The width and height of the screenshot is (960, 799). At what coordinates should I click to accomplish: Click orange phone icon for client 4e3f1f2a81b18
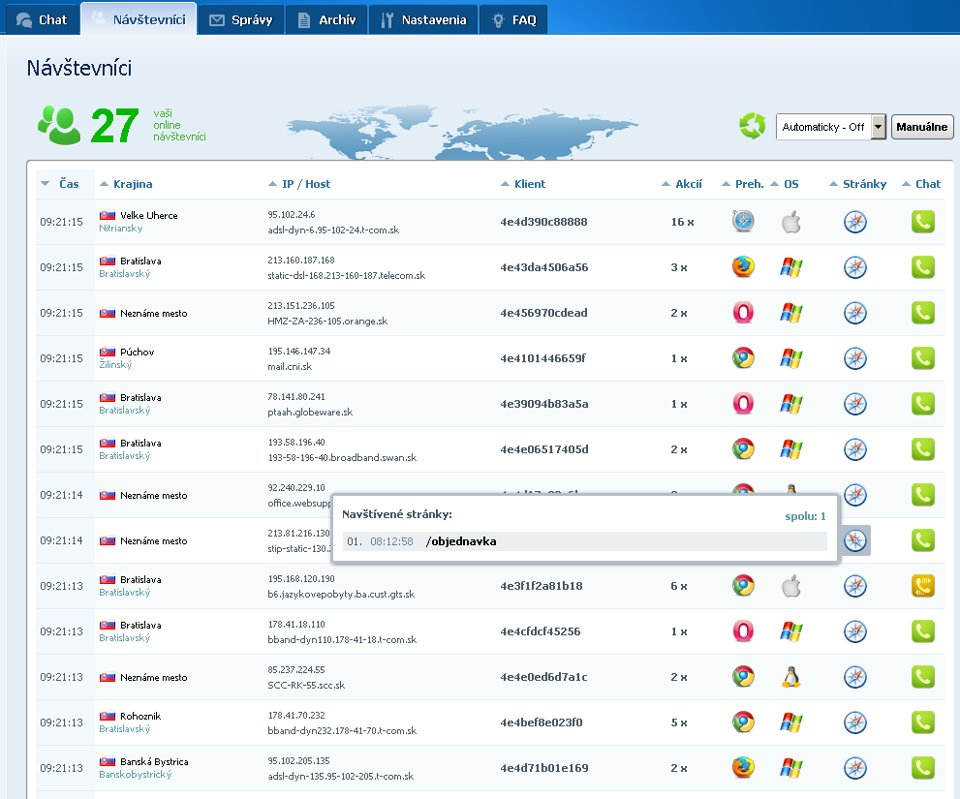[x=923, y=586]
